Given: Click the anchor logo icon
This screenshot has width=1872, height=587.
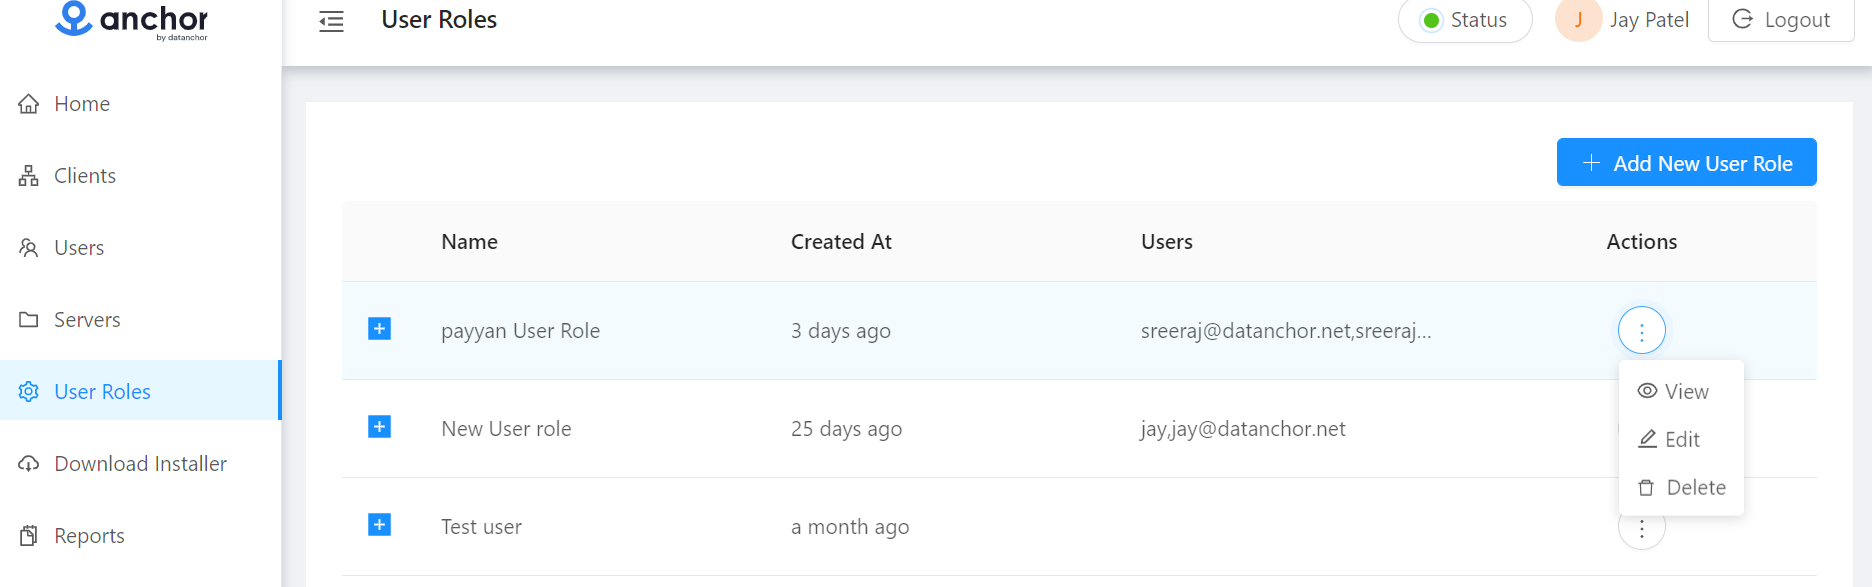Looking at the screenshot, I should 74,18.
